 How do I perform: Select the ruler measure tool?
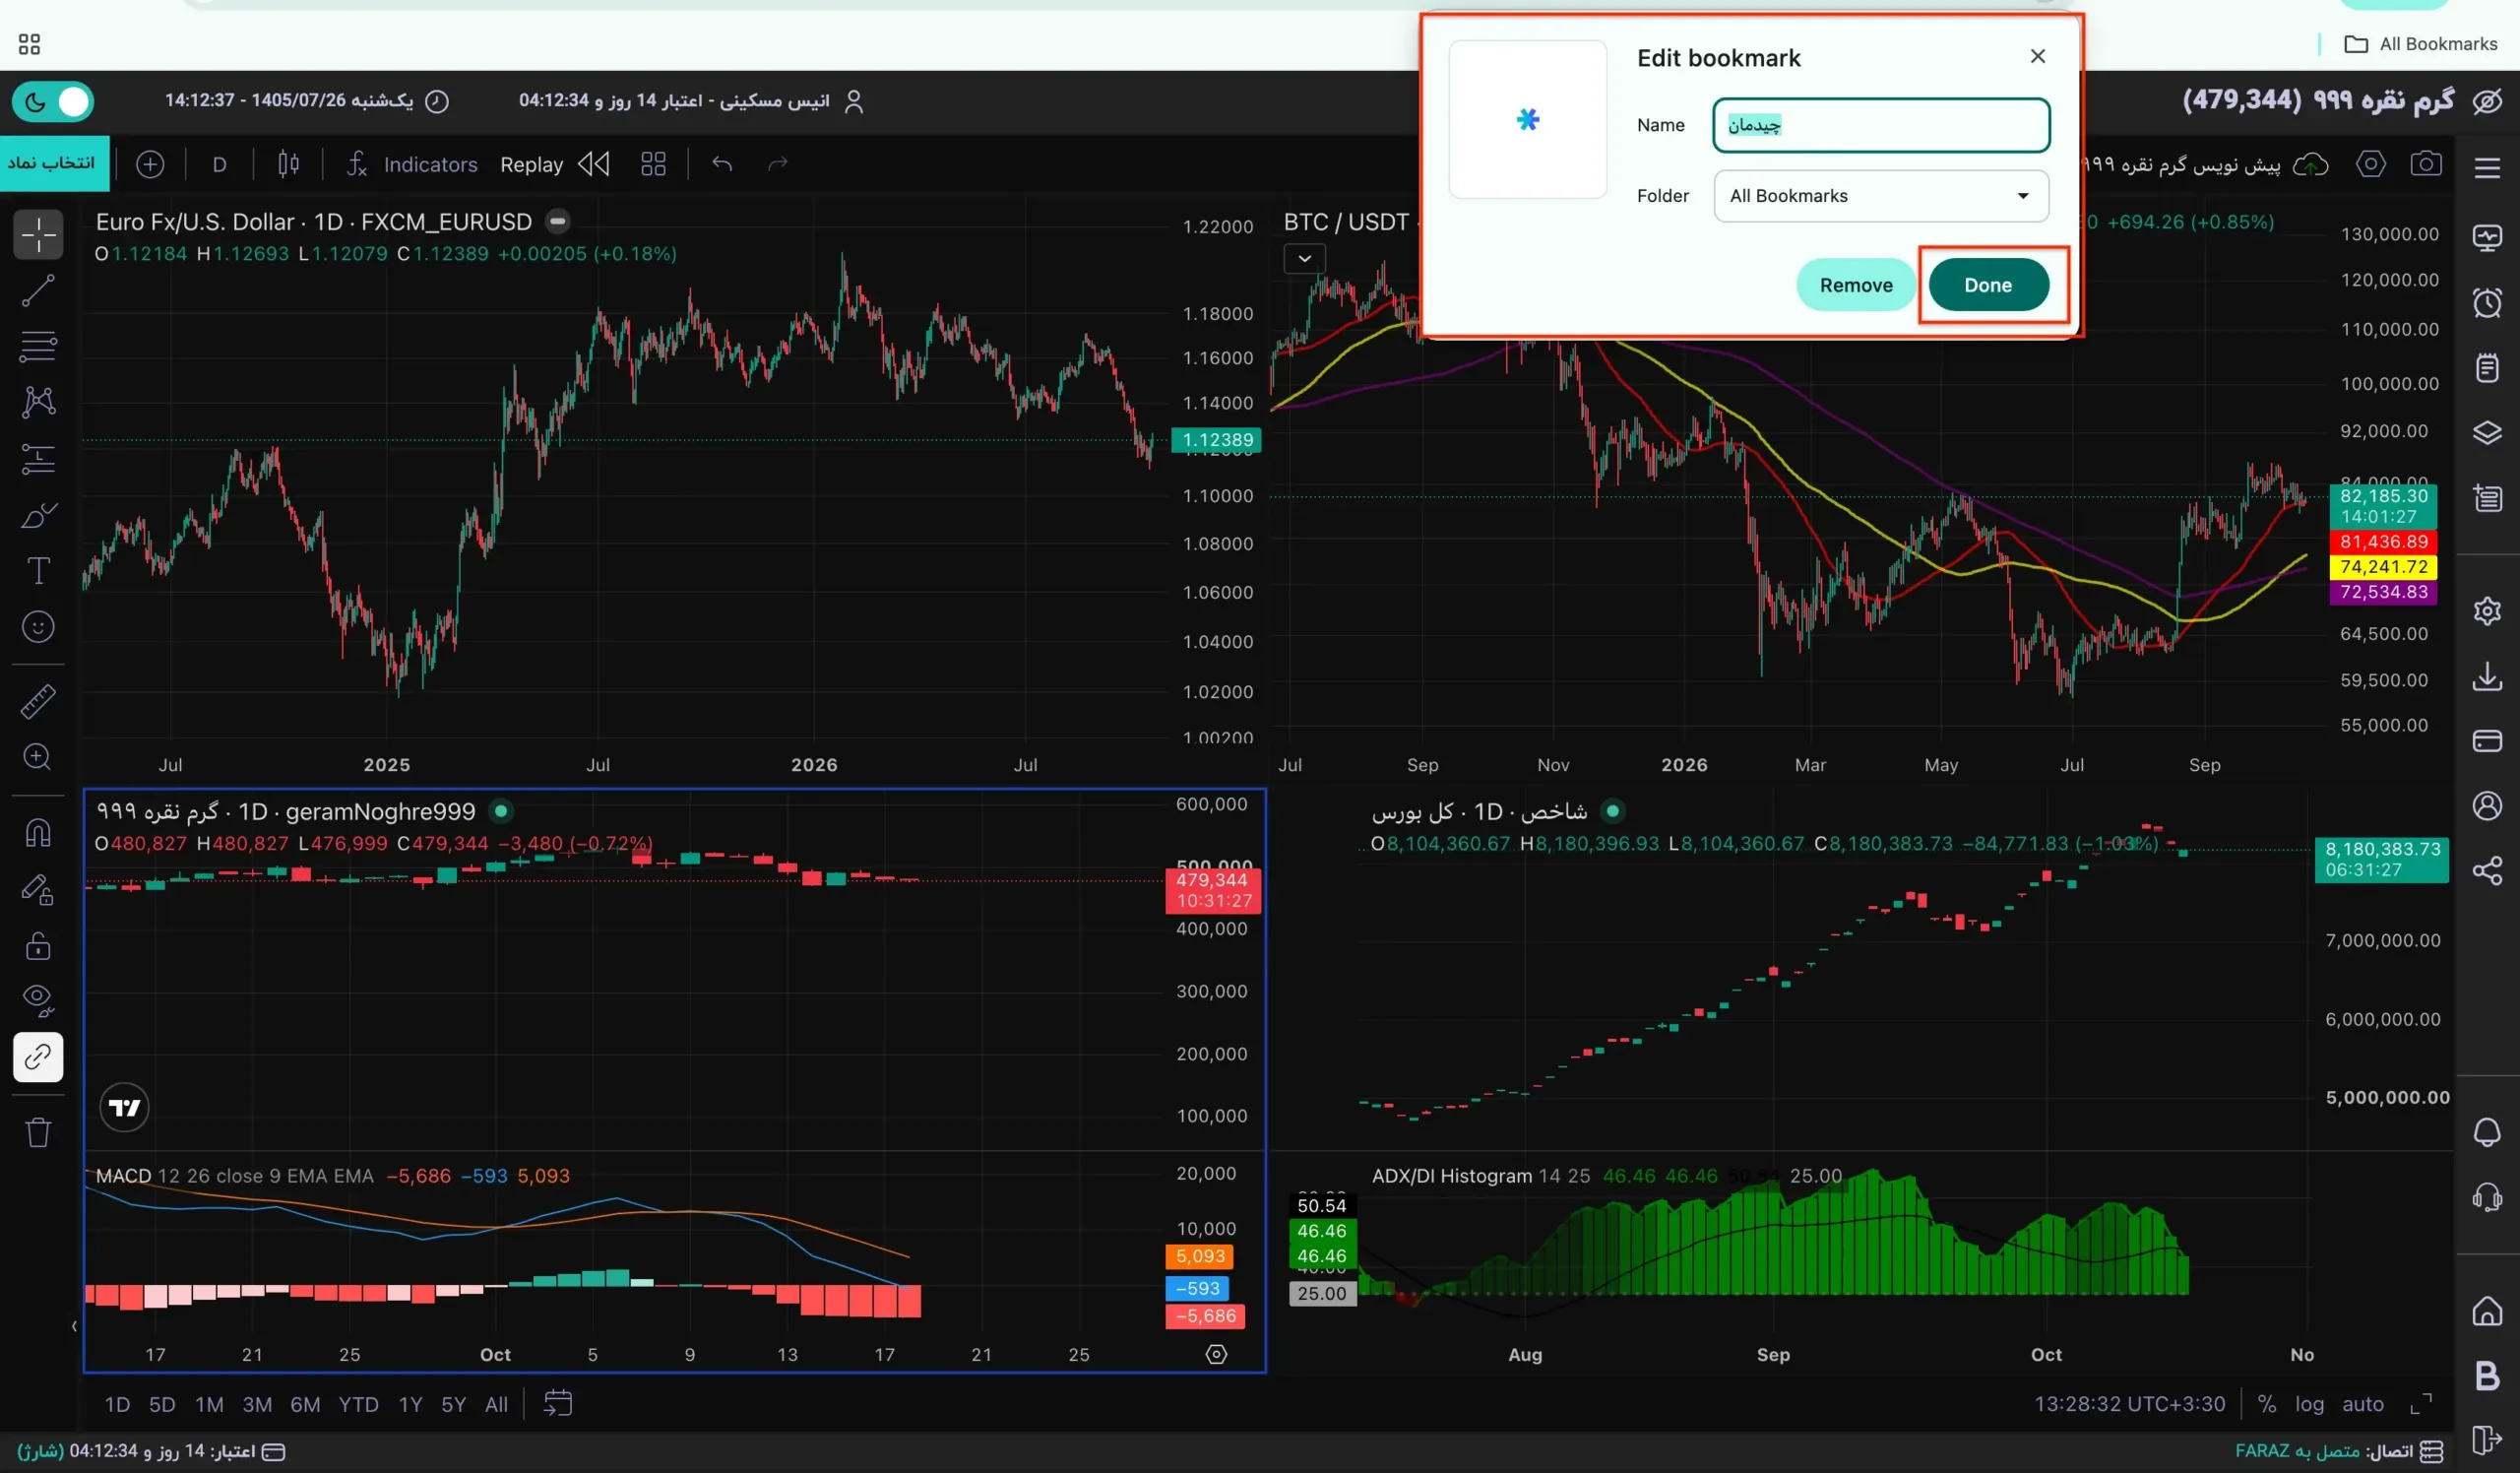(38, 701)
